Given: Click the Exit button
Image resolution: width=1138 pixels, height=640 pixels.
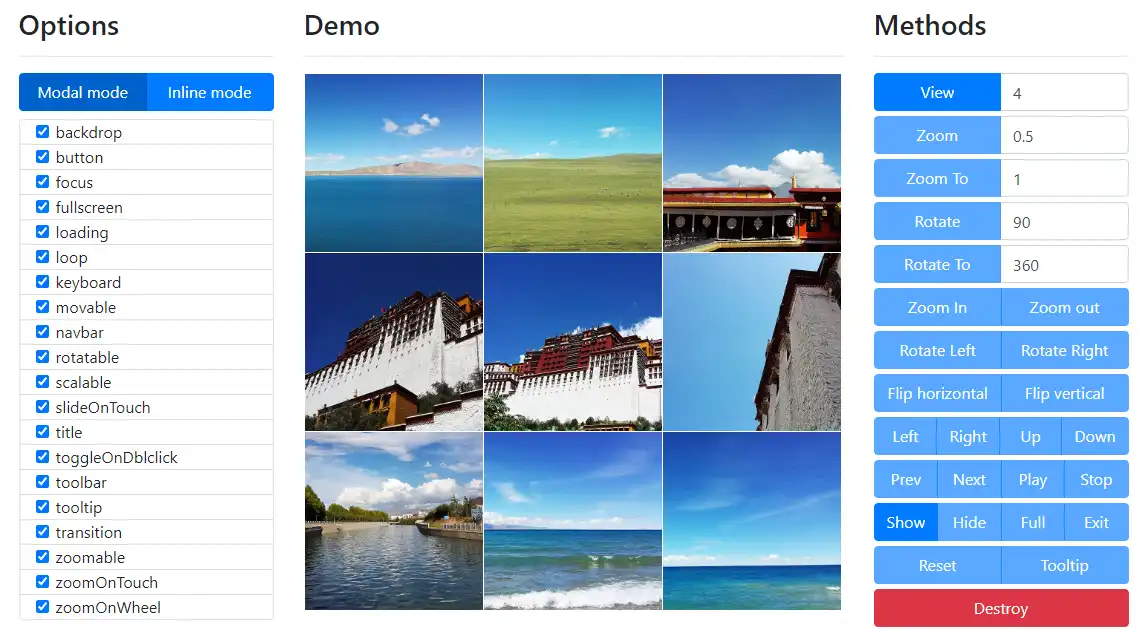Looking at the screenshot, I should pos(1097,522).
